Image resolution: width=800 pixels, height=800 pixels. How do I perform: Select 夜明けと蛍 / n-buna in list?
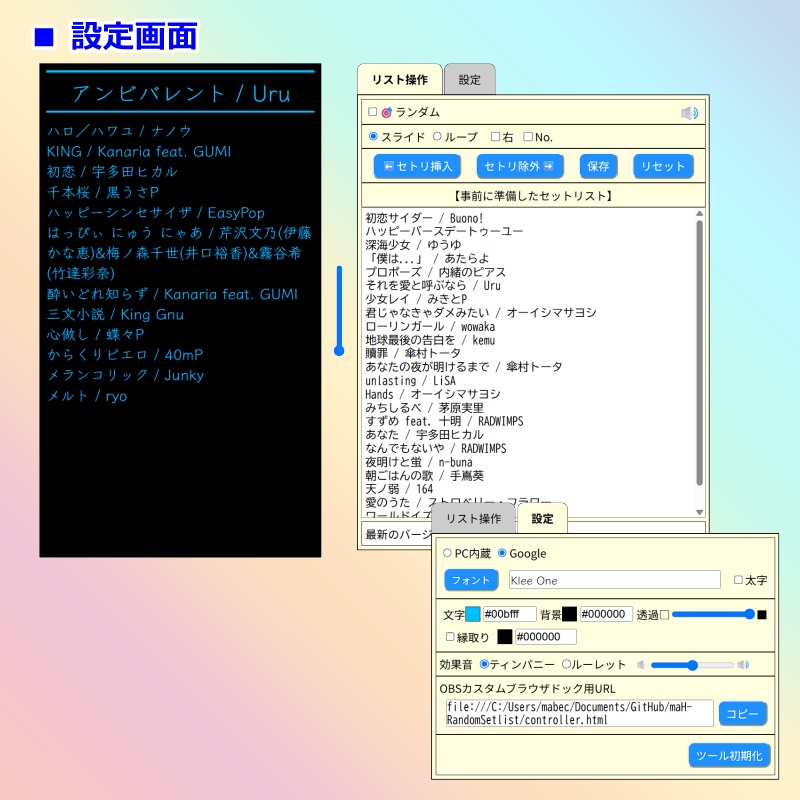[419, 462]
